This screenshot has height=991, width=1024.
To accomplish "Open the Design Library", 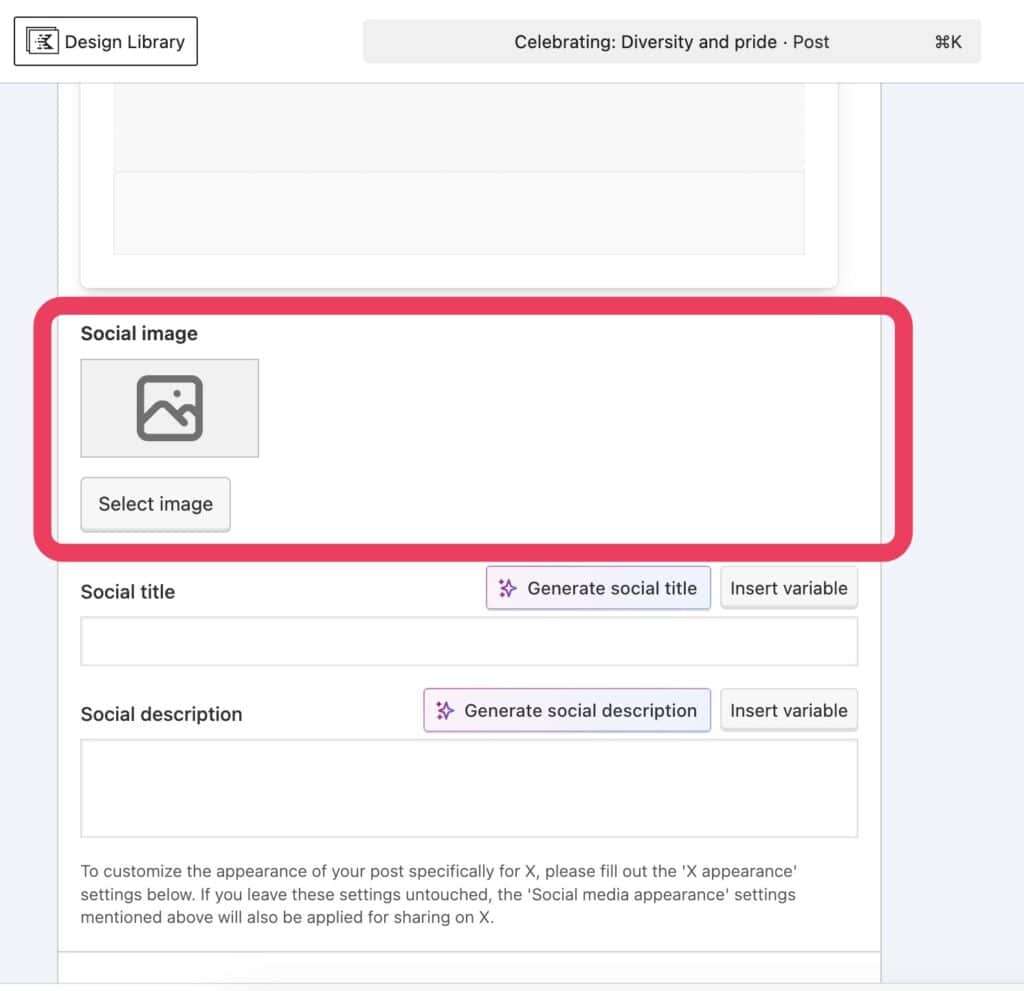I will pyautogui.click(x=105, y=42).
